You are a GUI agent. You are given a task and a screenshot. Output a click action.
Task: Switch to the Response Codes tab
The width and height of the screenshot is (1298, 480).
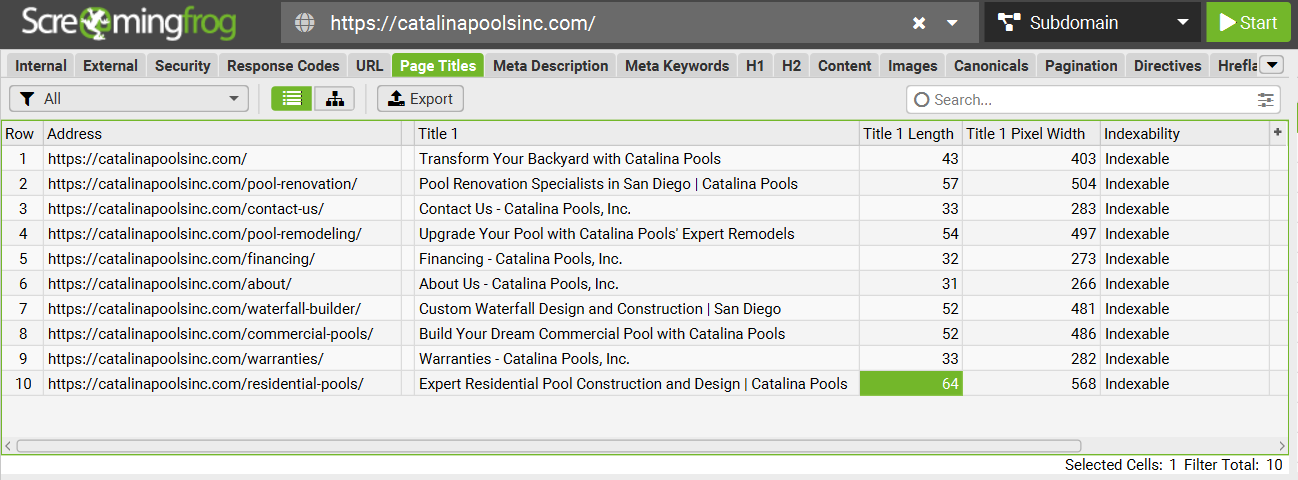pos(283,66)
